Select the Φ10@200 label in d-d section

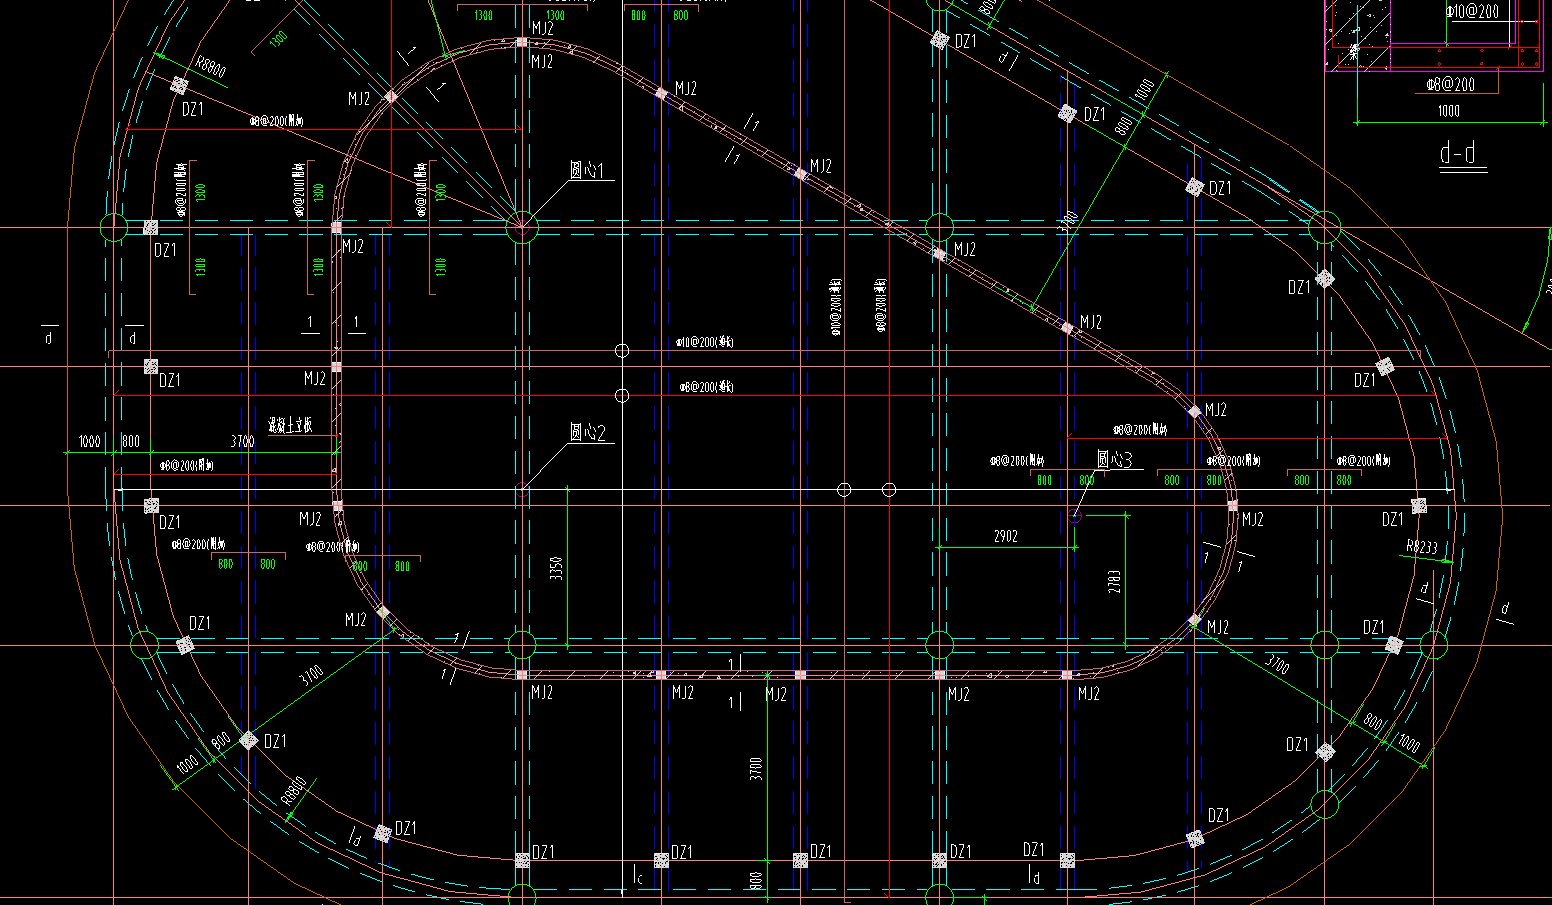coord(1472,12)
